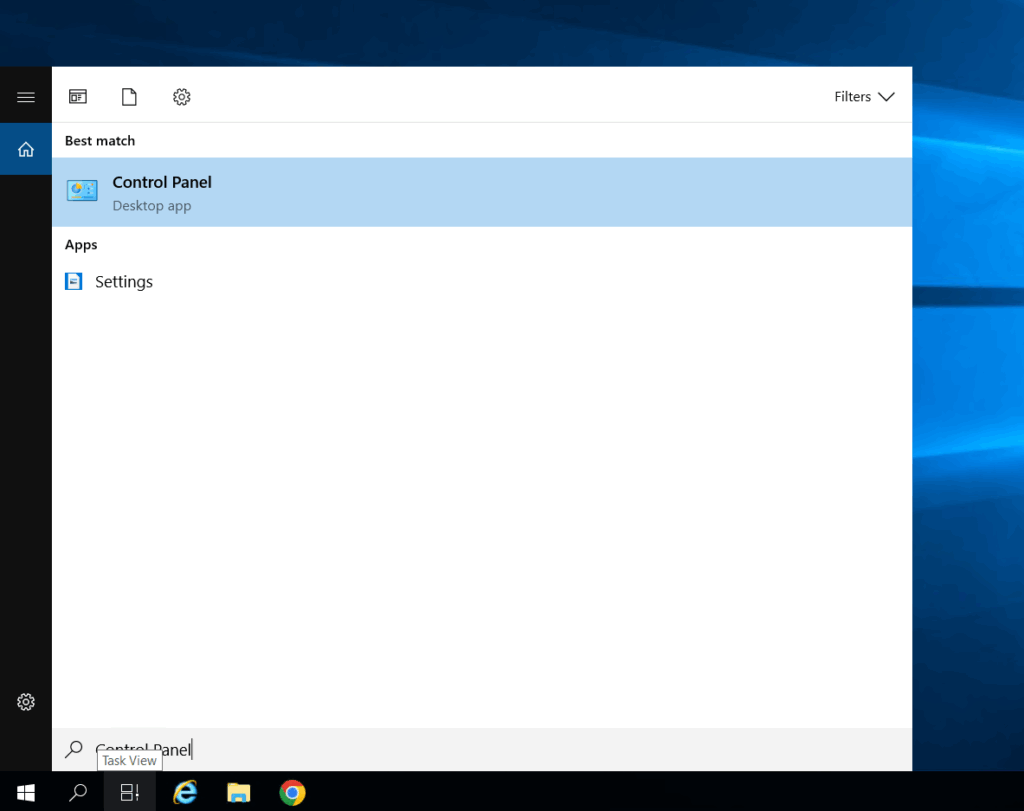Filter results by Apps icon
Screen dimensions: 1024x811
point(78,97)
